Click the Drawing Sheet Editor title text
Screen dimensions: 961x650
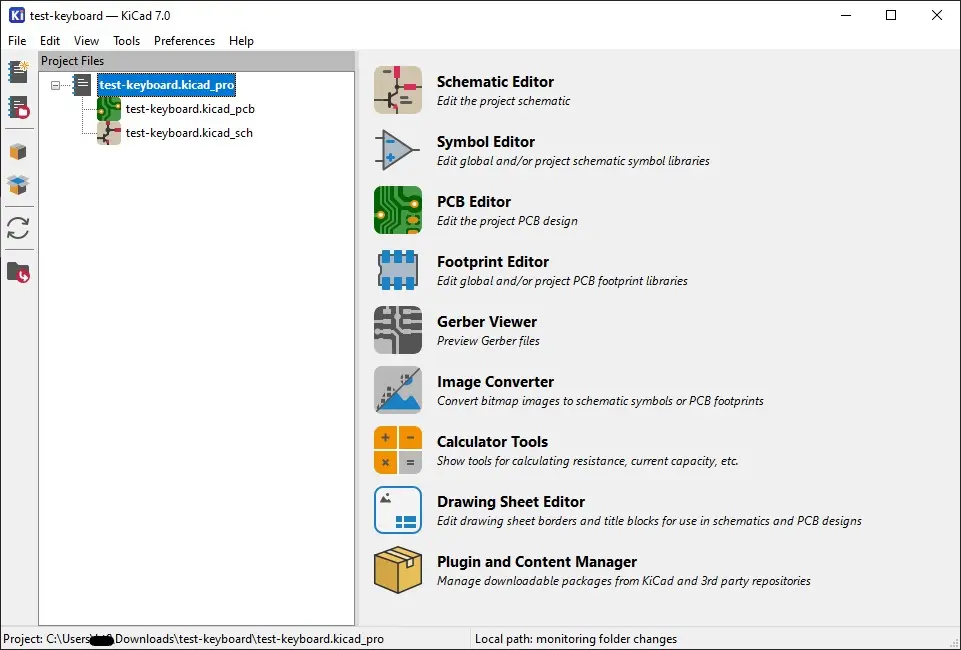511,502
